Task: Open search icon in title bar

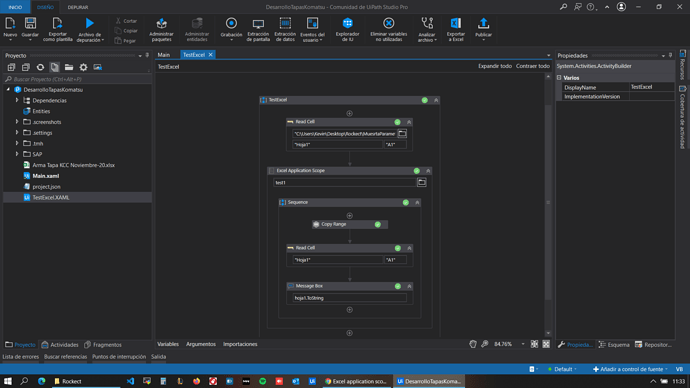Action: [x=563, y=7]
